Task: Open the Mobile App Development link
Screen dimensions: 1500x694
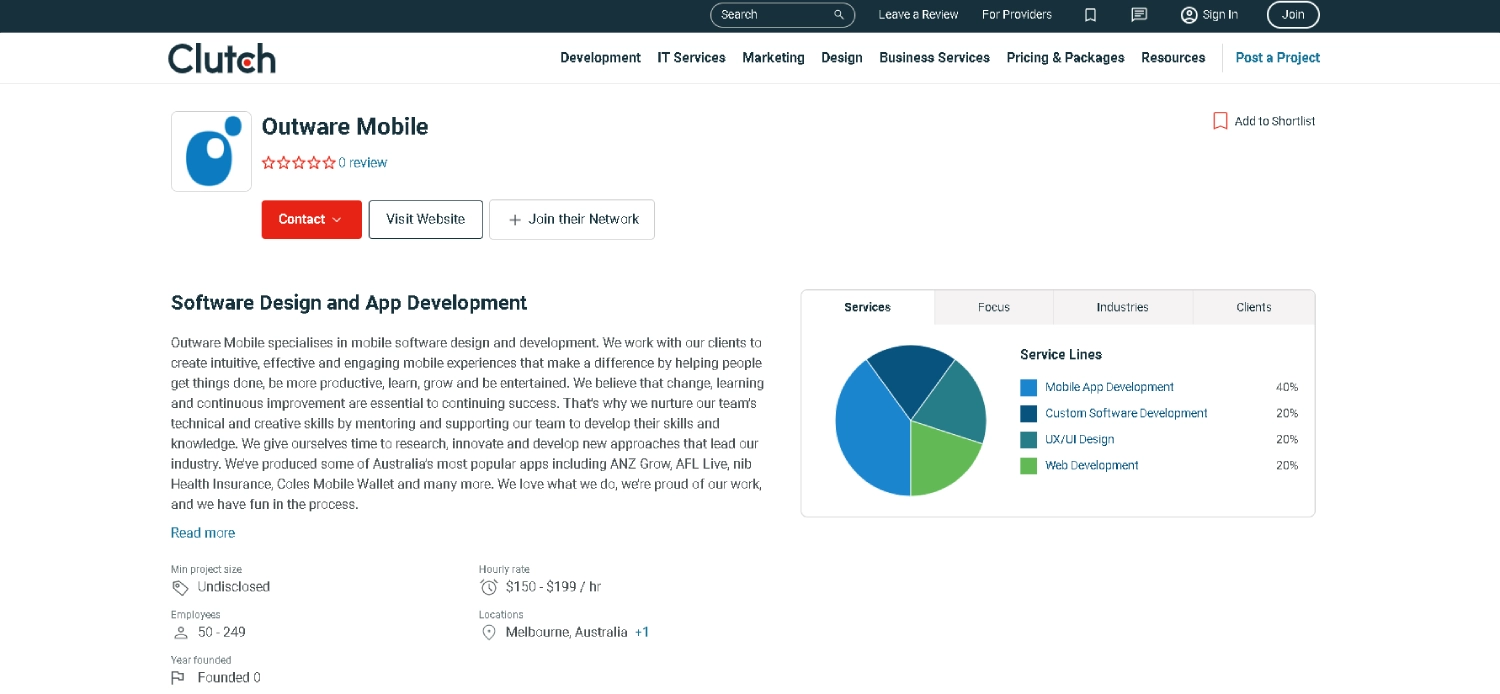Action: pos(1109,388)
